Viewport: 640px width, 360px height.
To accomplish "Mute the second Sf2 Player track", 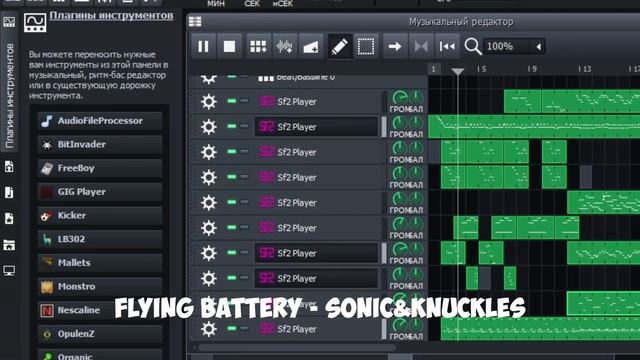I will coord(232,126).
